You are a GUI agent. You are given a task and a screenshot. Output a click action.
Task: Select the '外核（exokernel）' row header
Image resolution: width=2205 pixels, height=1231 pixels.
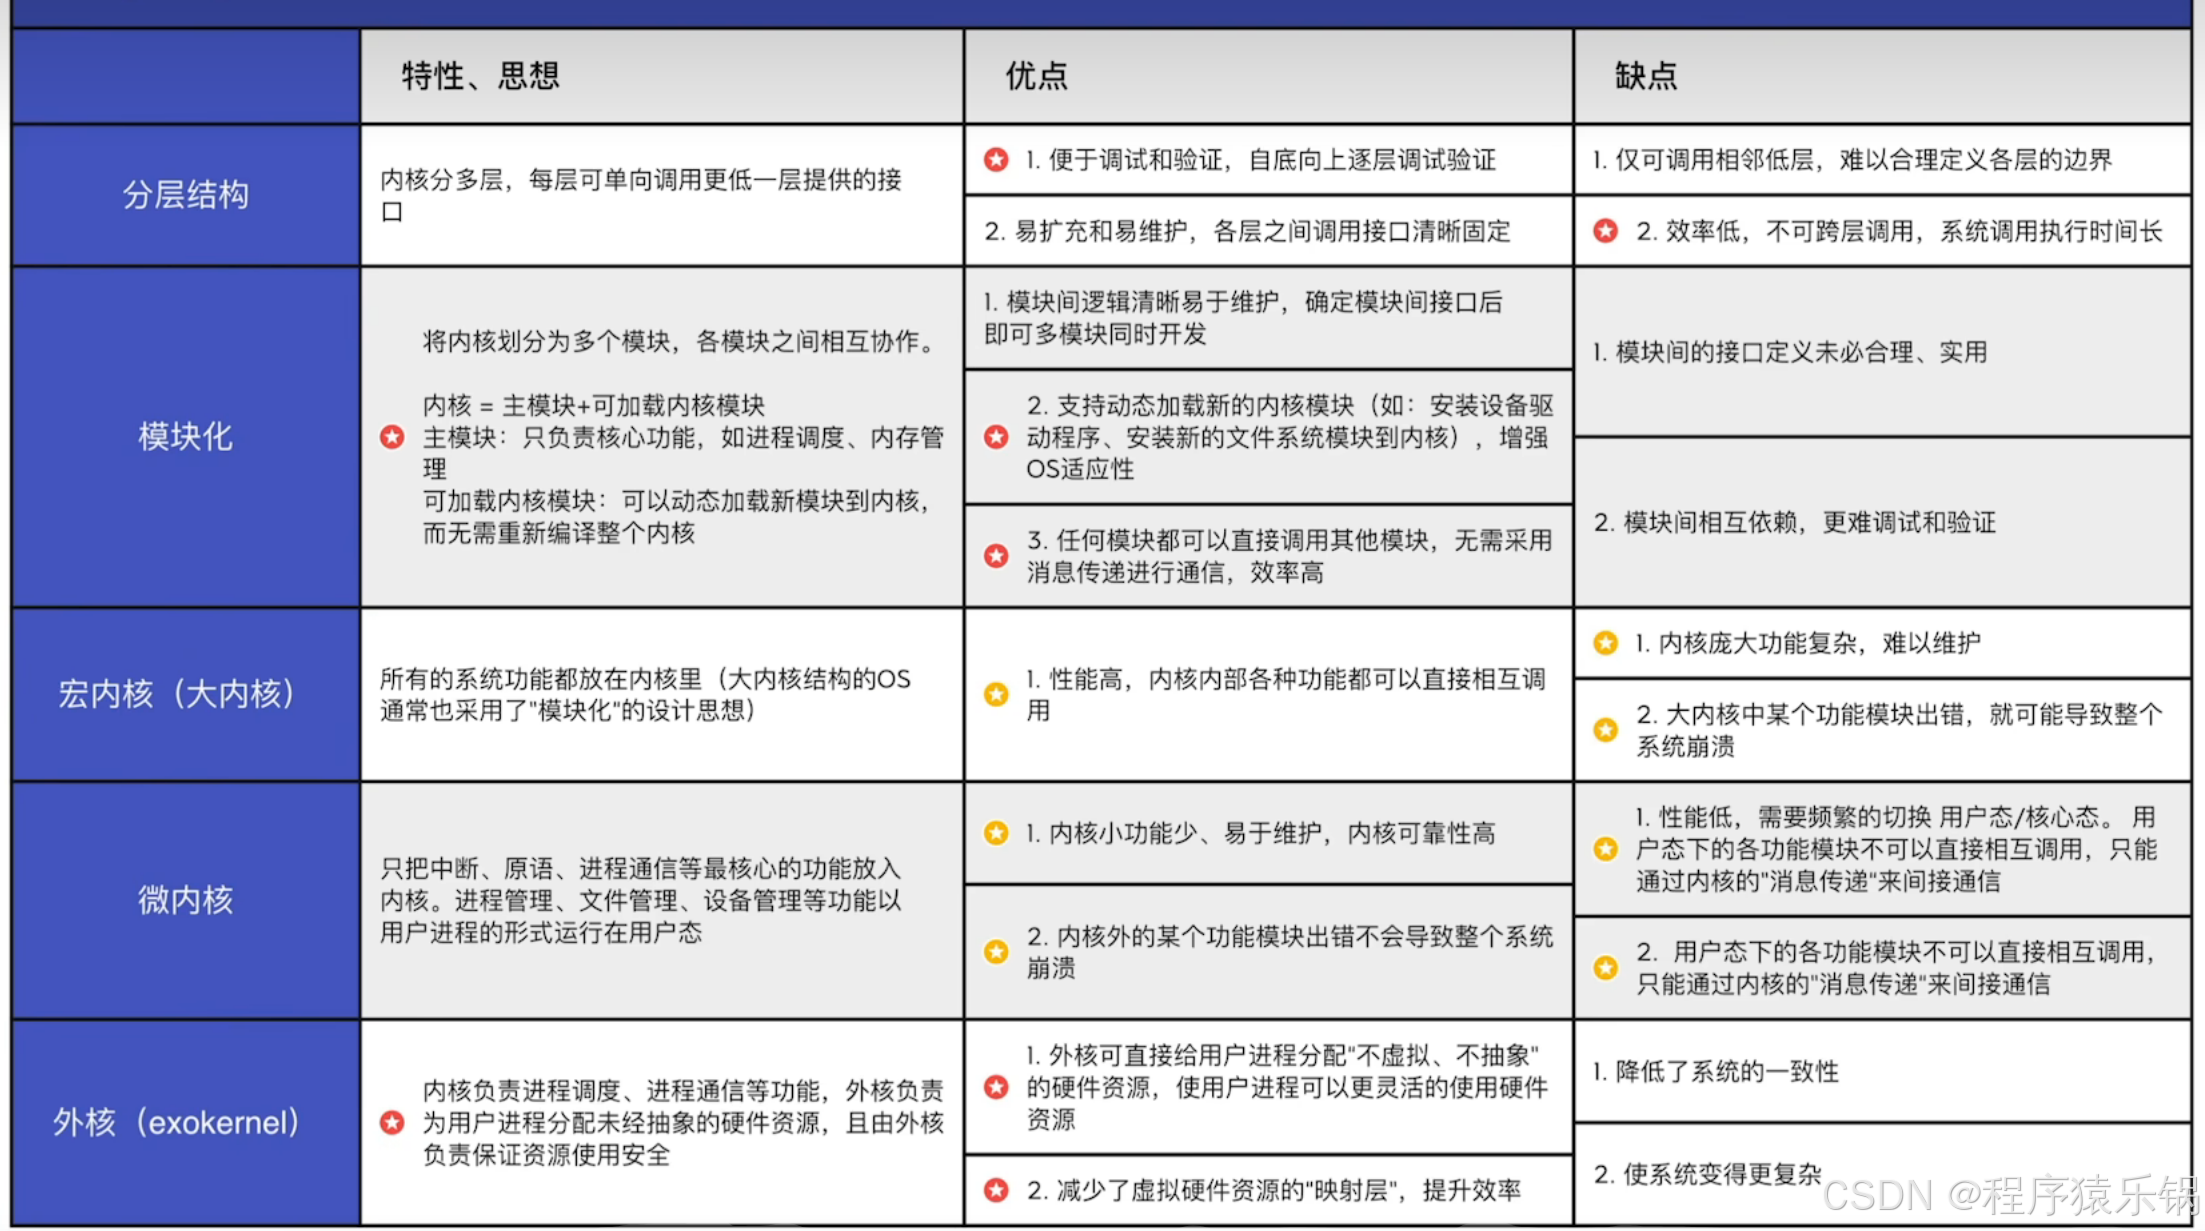coord(186,1123)
